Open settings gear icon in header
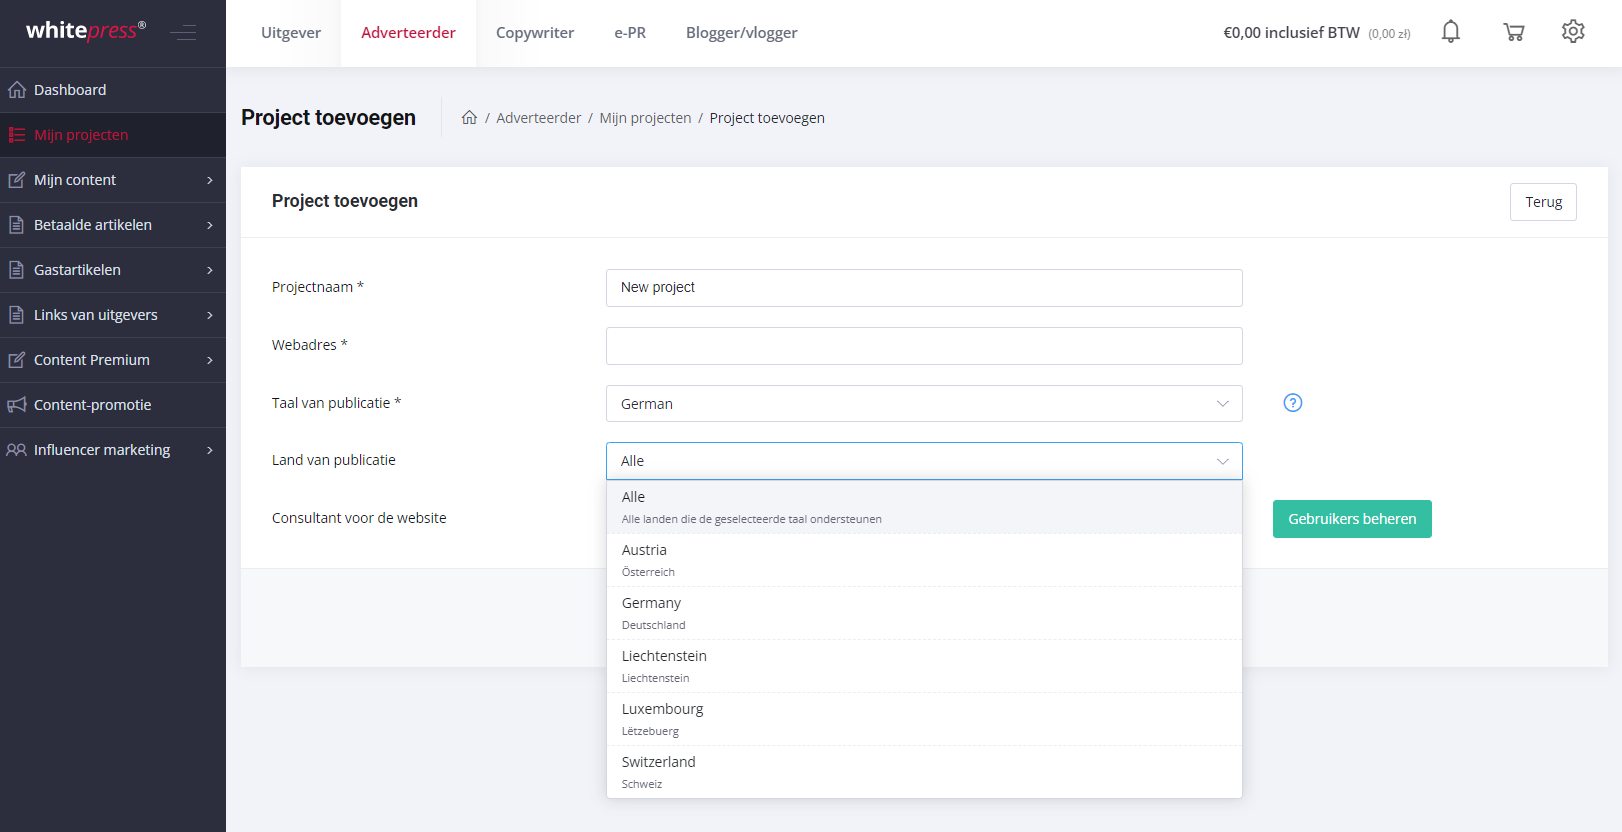Screen dimensions: 1622x832 click(1573, 32)
